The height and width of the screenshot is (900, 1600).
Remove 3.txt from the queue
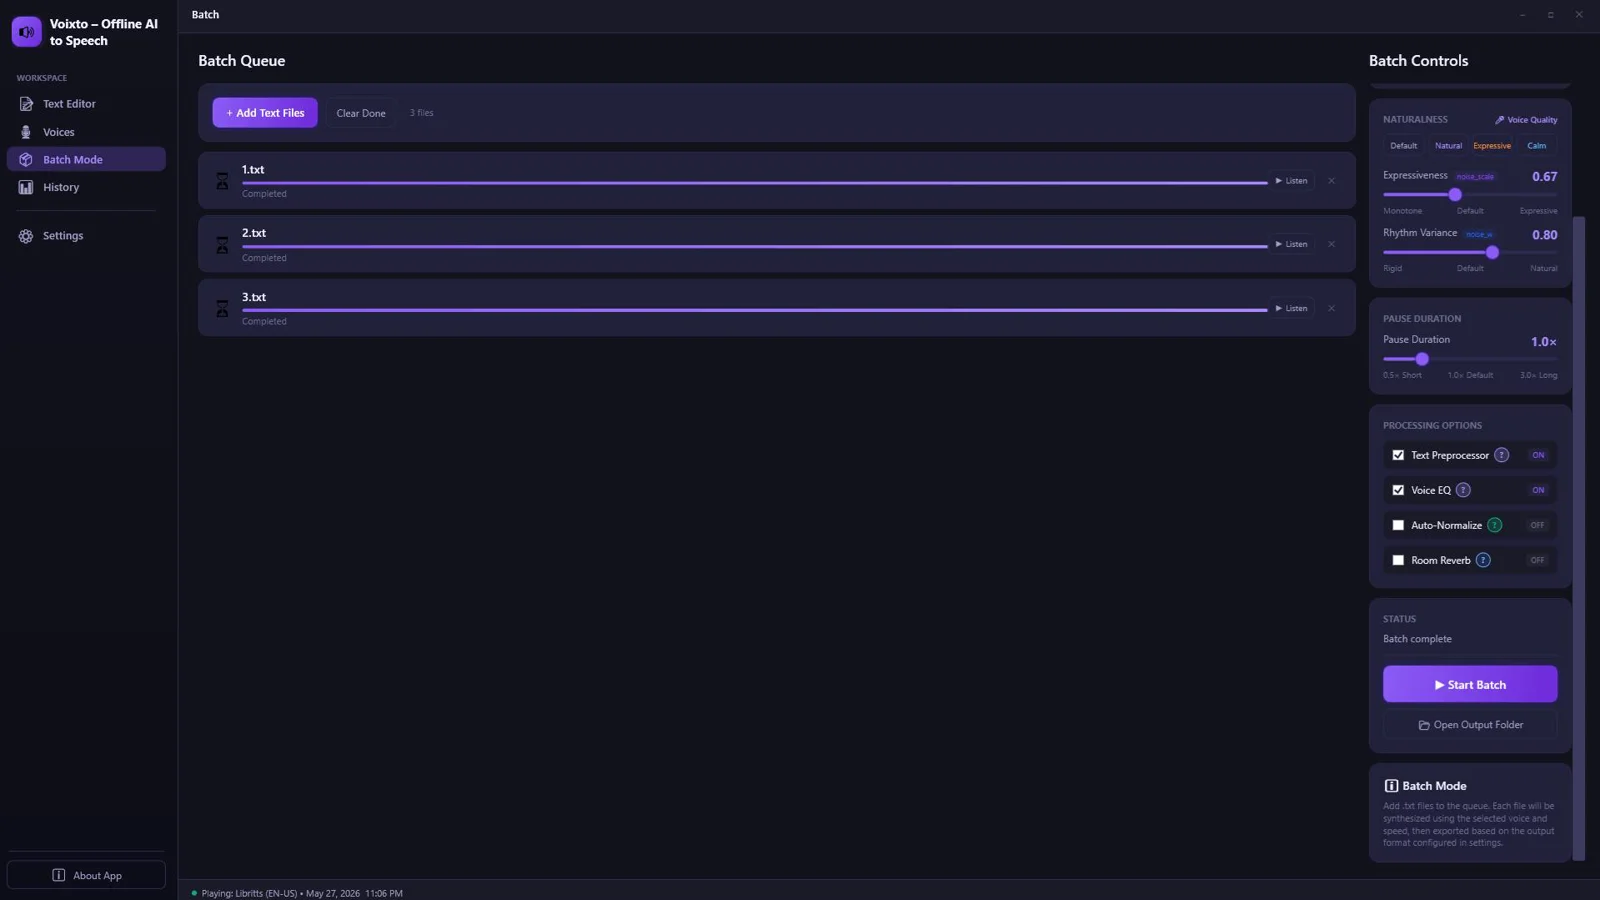(1331, 308)
